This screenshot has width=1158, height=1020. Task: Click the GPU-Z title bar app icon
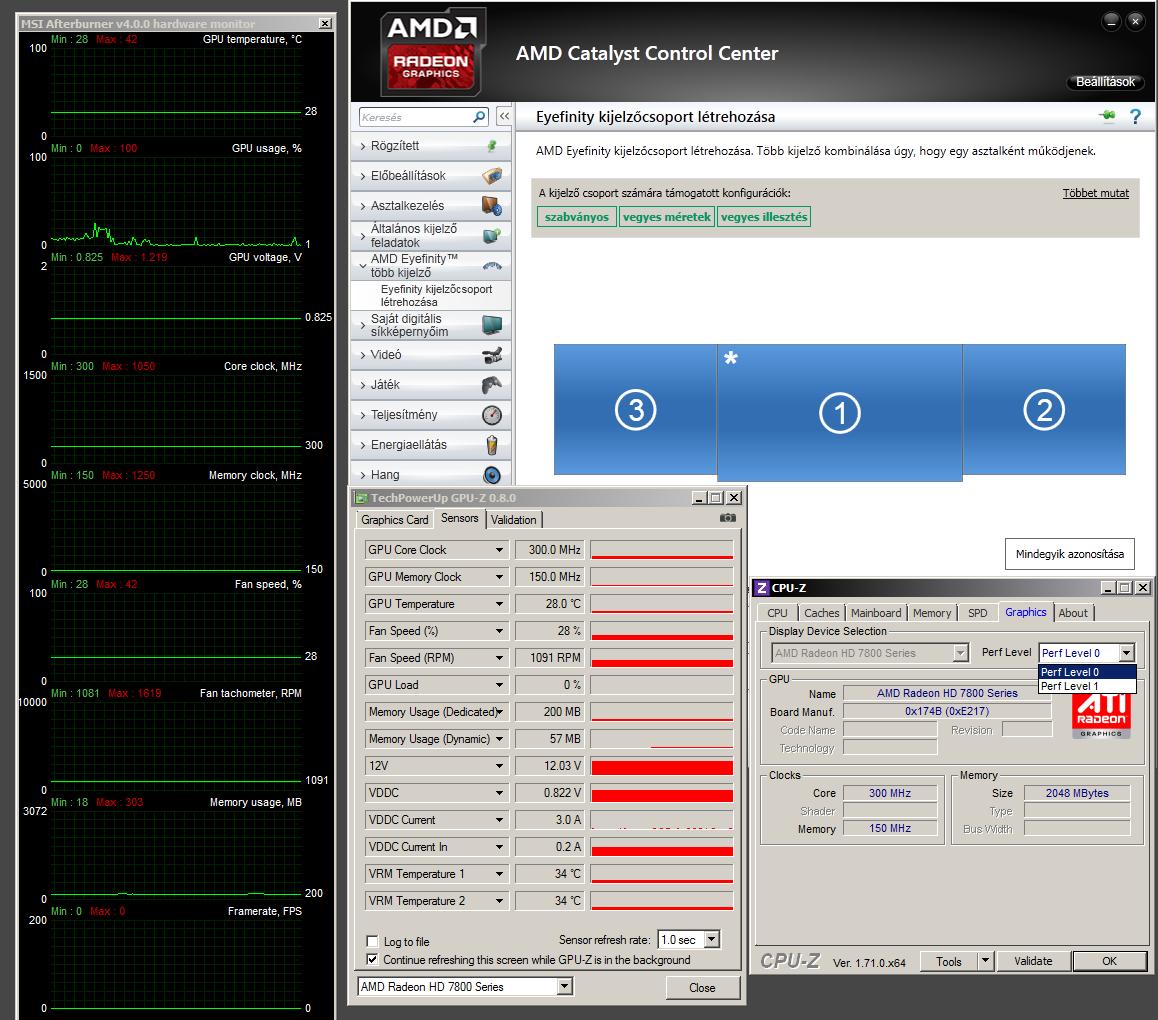pos(362,498)
